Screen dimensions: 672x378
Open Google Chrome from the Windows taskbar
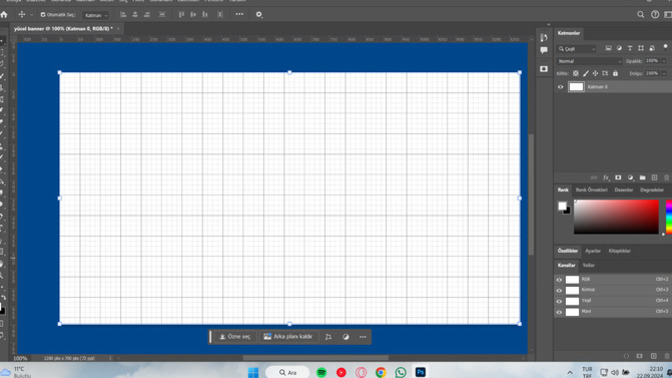381,372
